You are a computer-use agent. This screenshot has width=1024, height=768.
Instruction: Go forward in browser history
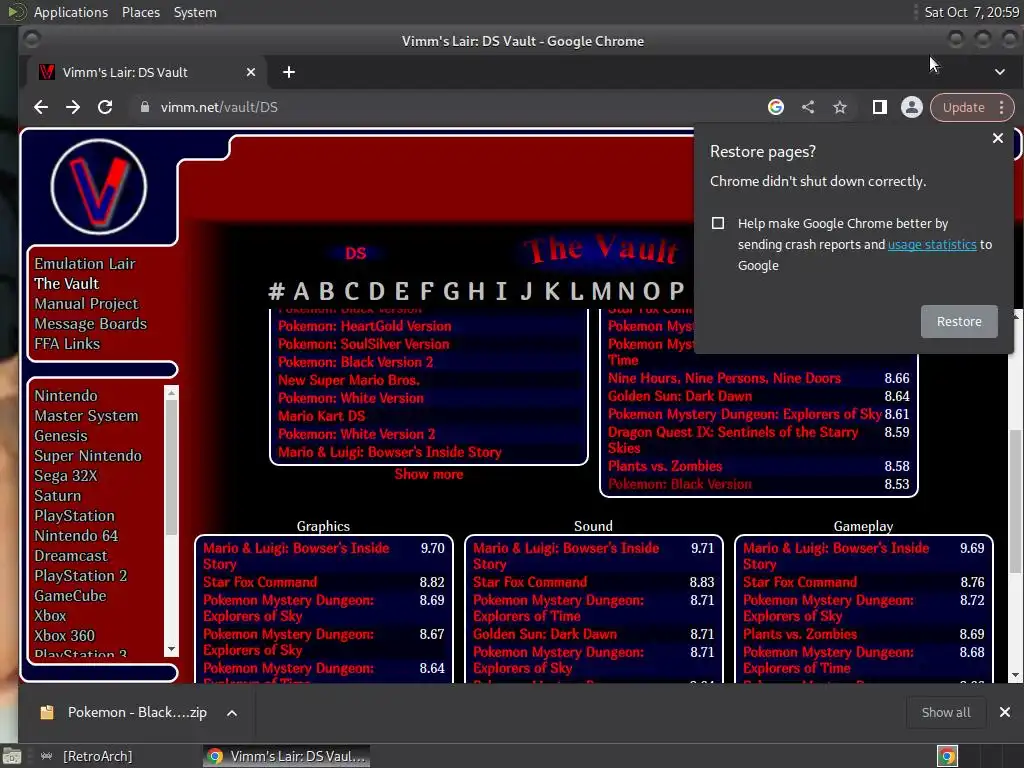click(x=72, y=107)
